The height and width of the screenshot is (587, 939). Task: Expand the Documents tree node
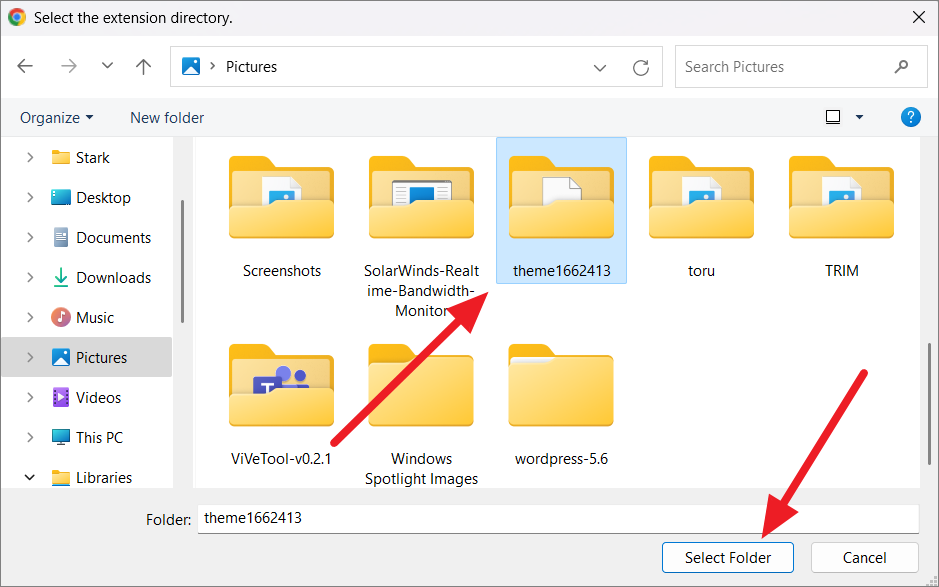click(x=30, y=237)
